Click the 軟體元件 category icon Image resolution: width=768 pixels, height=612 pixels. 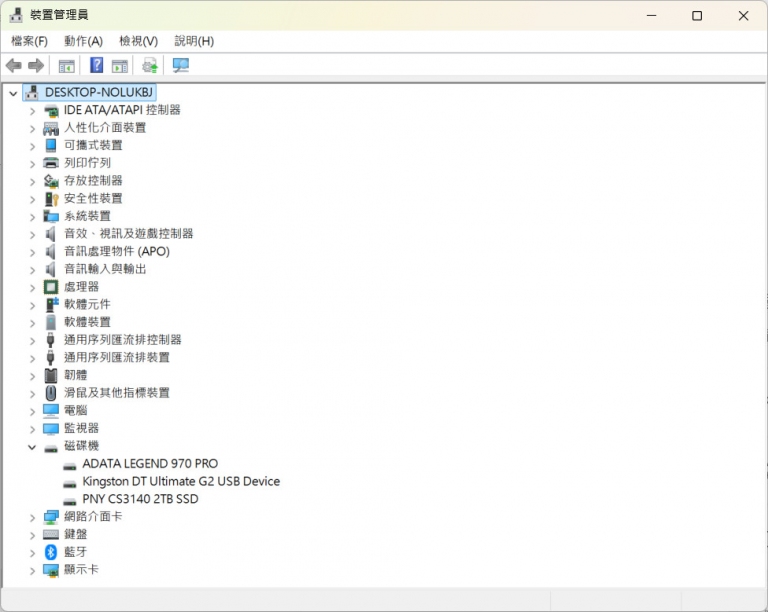51,305
